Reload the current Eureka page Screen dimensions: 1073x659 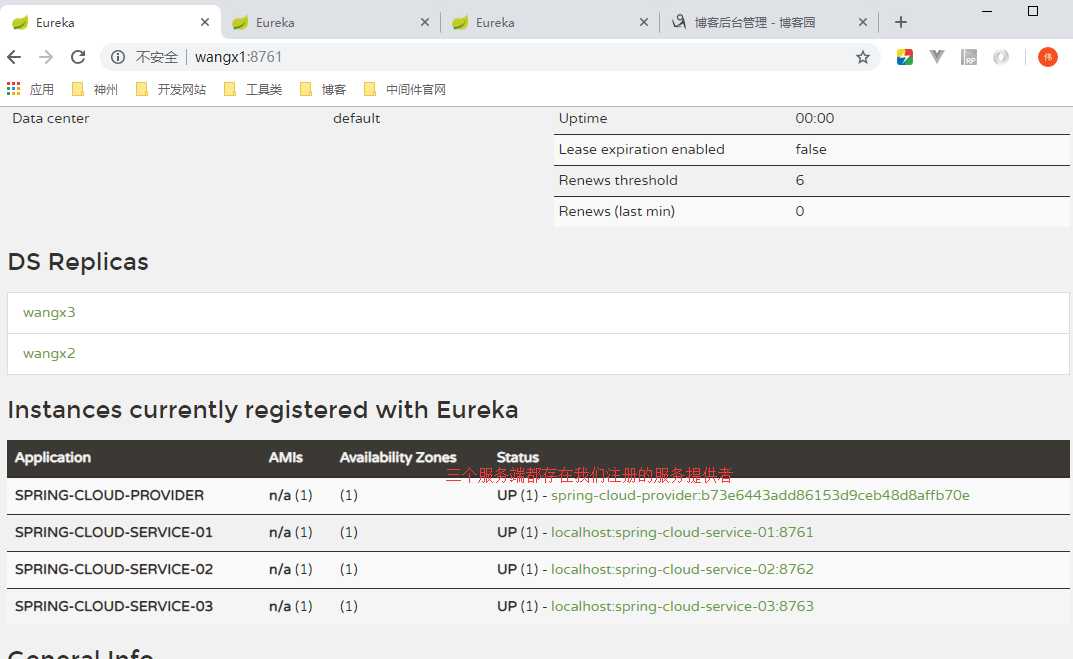pos(78,57)
